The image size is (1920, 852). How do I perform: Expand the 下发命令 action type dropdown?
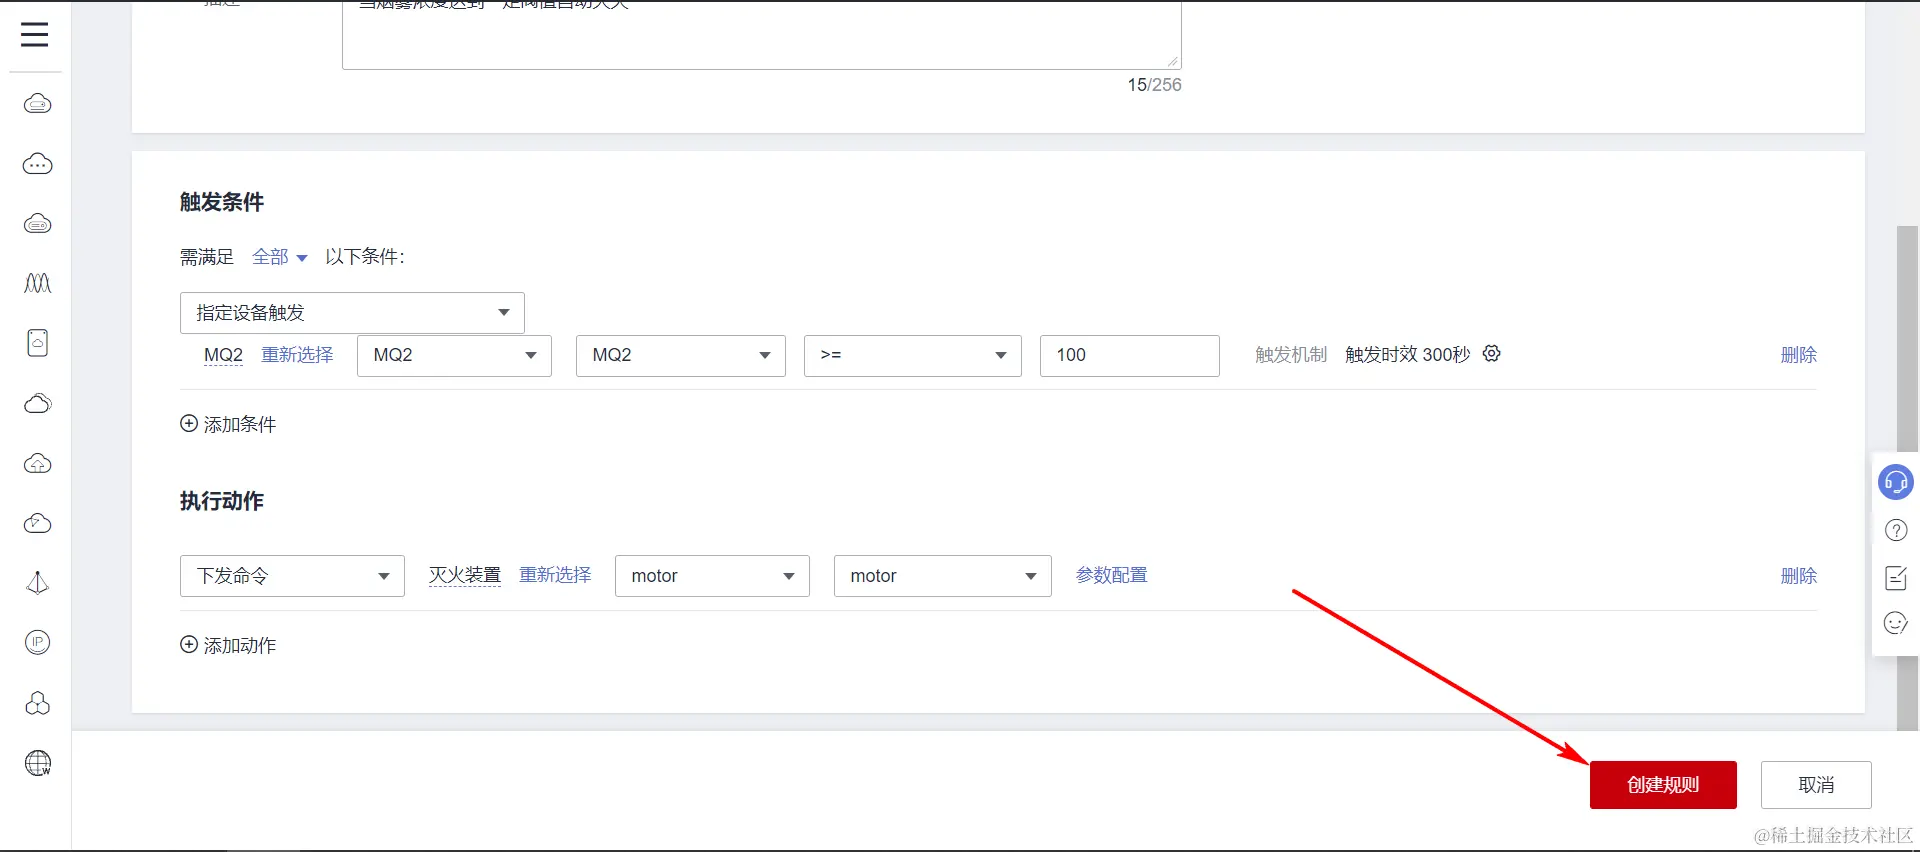(x=292, y=576)
